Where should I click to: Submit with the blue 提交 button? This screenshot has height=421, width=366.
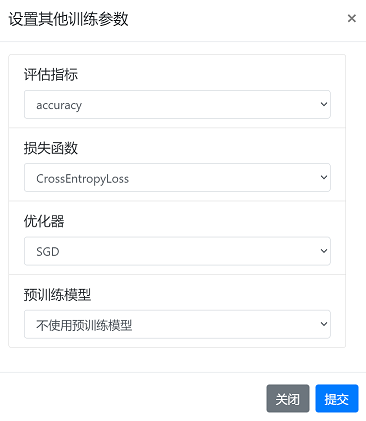pyautogui.click(x=337, y=399)
